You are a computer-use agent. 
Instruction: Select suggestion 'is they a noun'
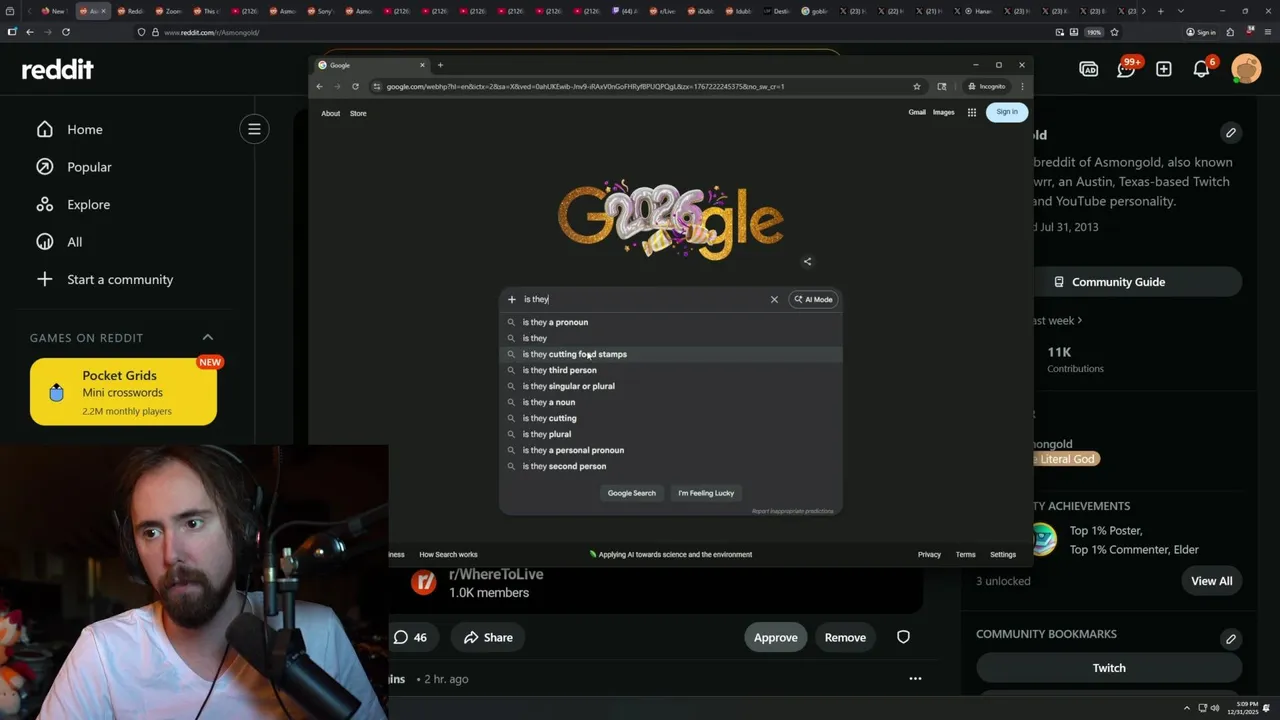(x=670, y=402)
